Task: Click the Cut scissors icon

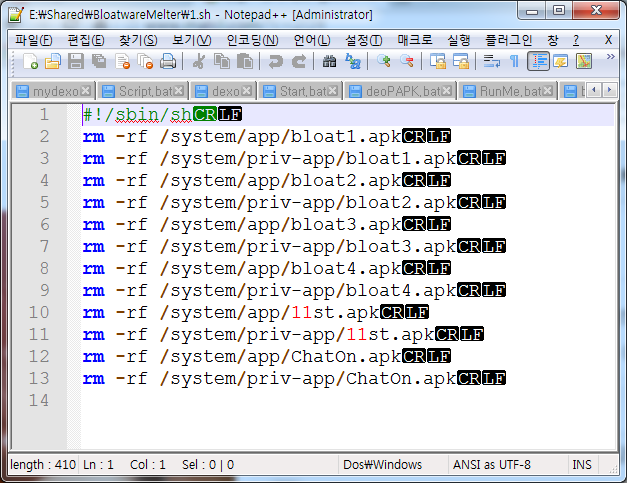Action: click(199, 62)
